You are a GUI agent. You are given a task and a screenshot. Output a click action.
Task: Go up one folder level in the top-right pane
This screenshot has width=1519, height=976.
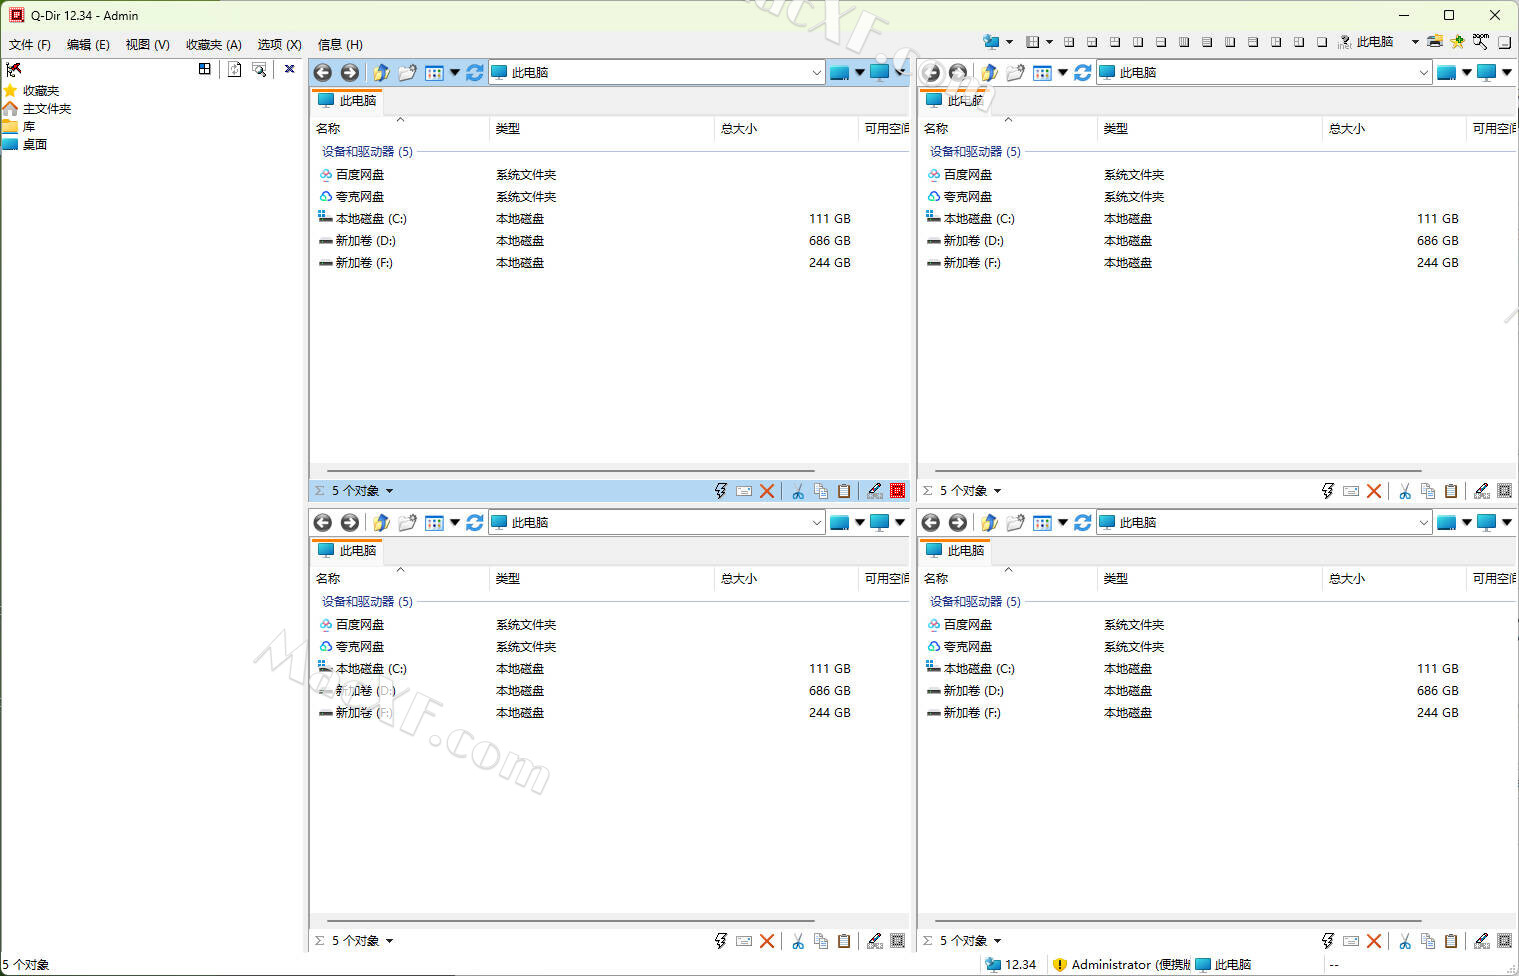[x=989, y=73]
